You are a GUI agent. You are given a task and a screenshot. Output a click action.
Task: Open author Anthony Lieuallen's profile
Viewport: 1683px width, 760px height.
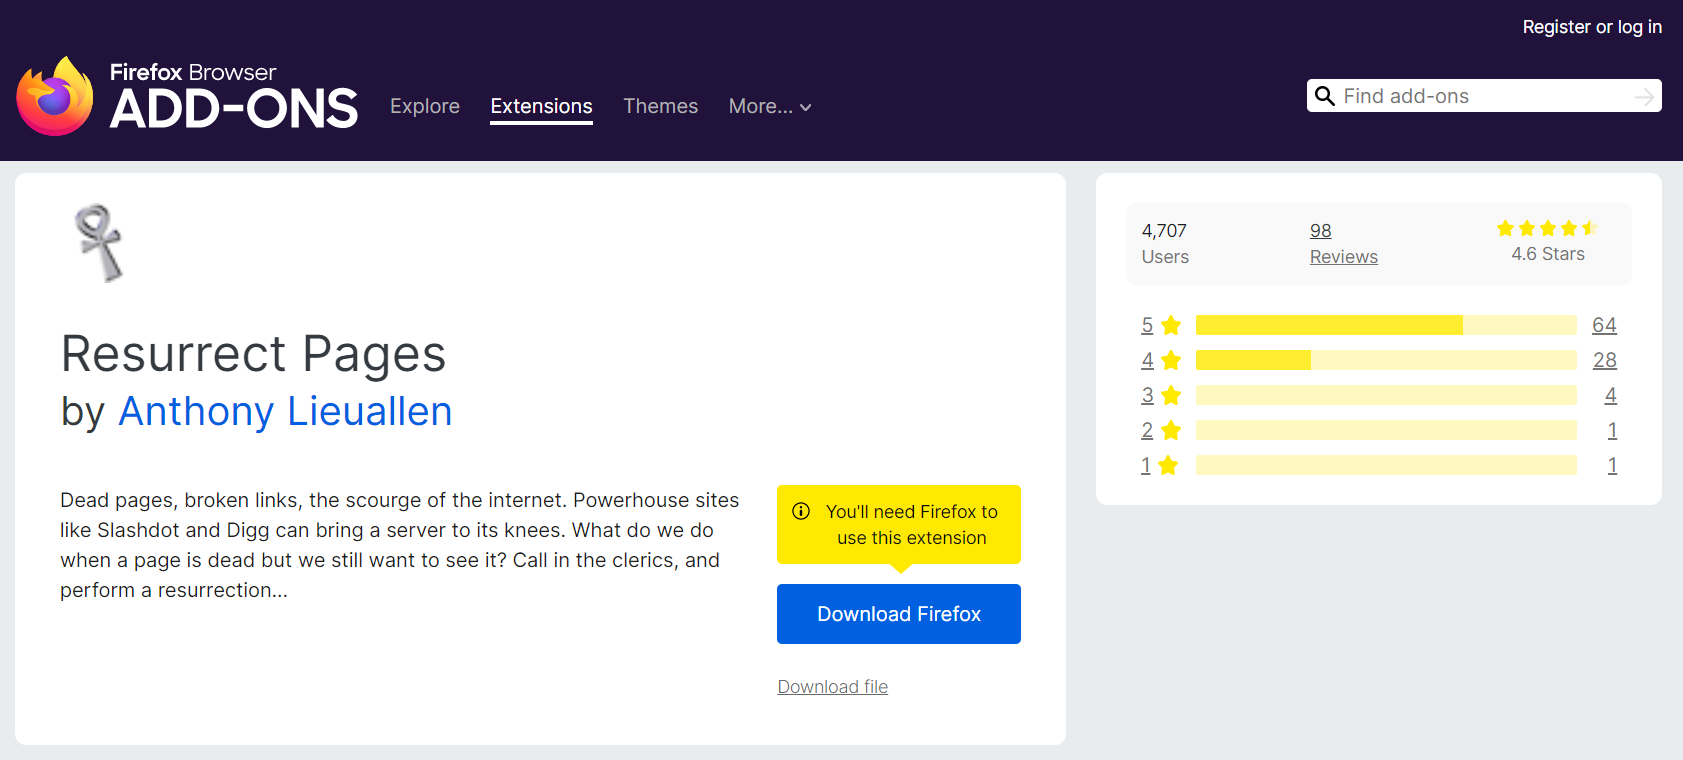285,411
